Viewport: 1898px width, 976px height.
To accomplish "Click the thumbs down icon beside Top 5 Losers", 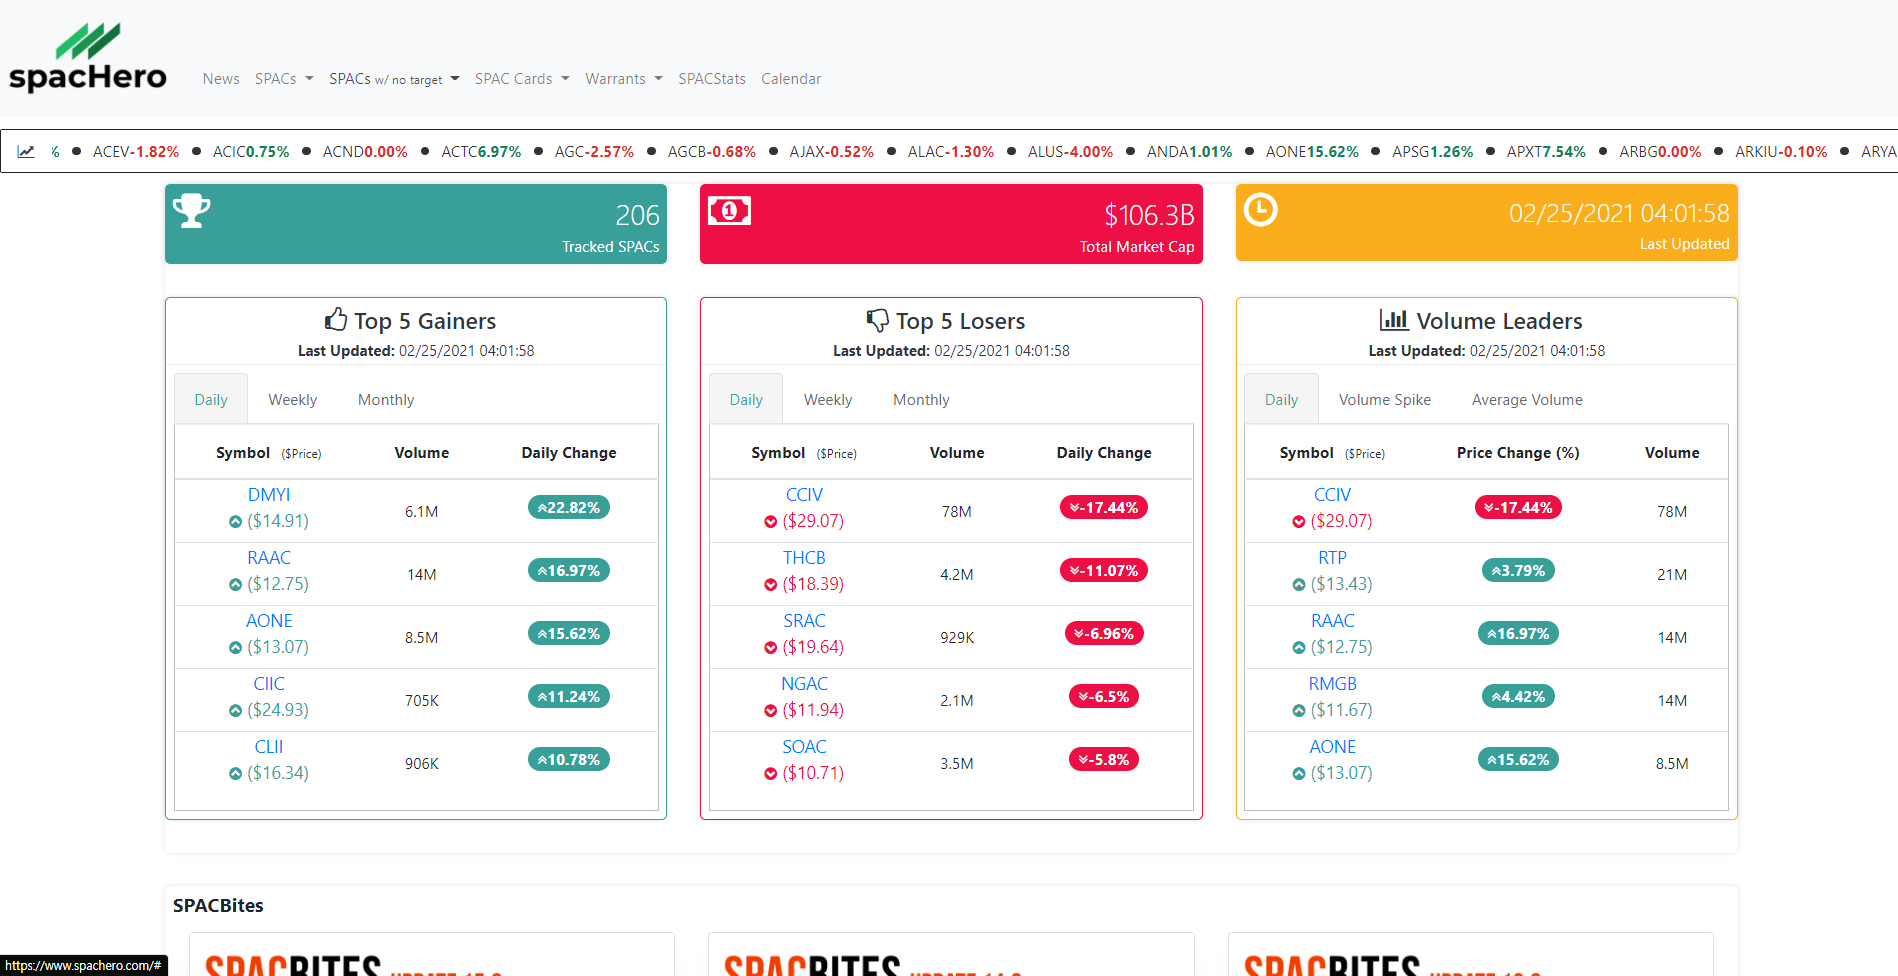I will pyautogui.click(x=877, y=321).
